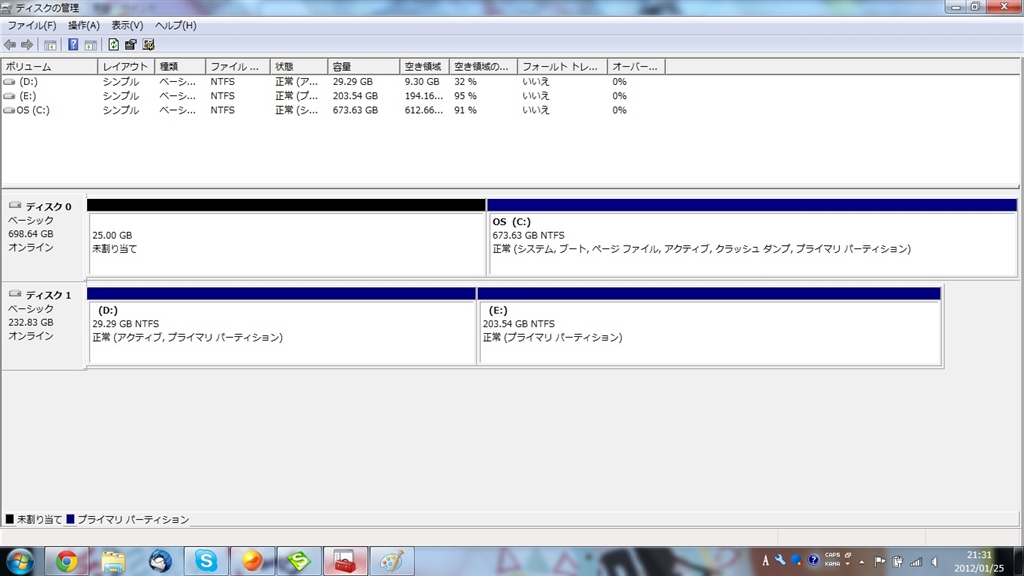Open Windows Explorer from the taskbar
The height and width of the screenshot is (576, 1024).
[113, 562]
